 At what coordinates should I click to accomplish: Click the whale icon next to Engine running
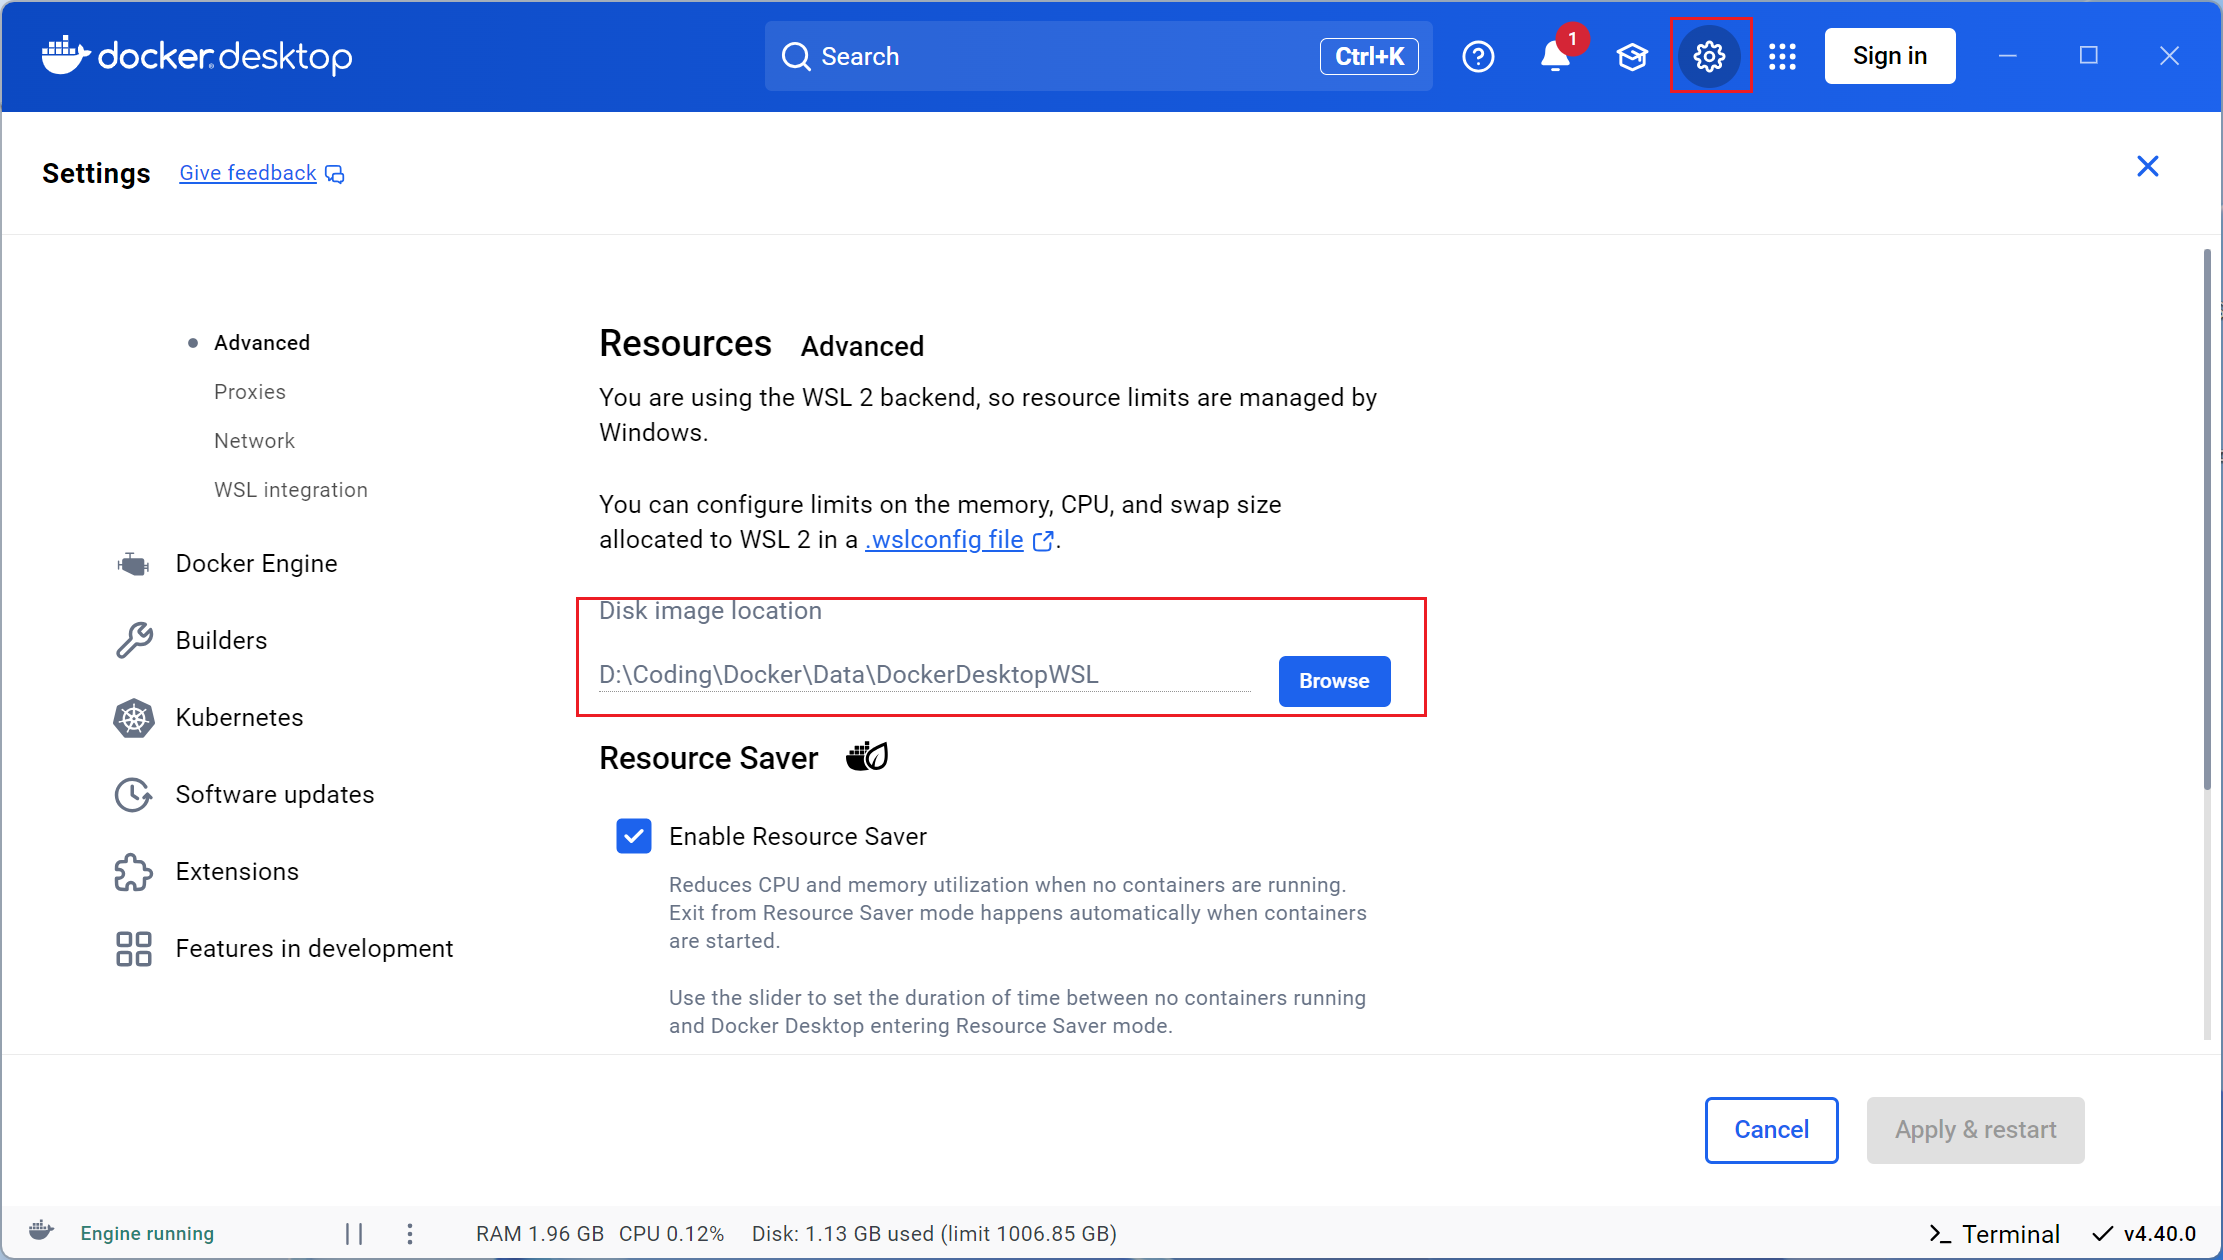[41, 1232]
